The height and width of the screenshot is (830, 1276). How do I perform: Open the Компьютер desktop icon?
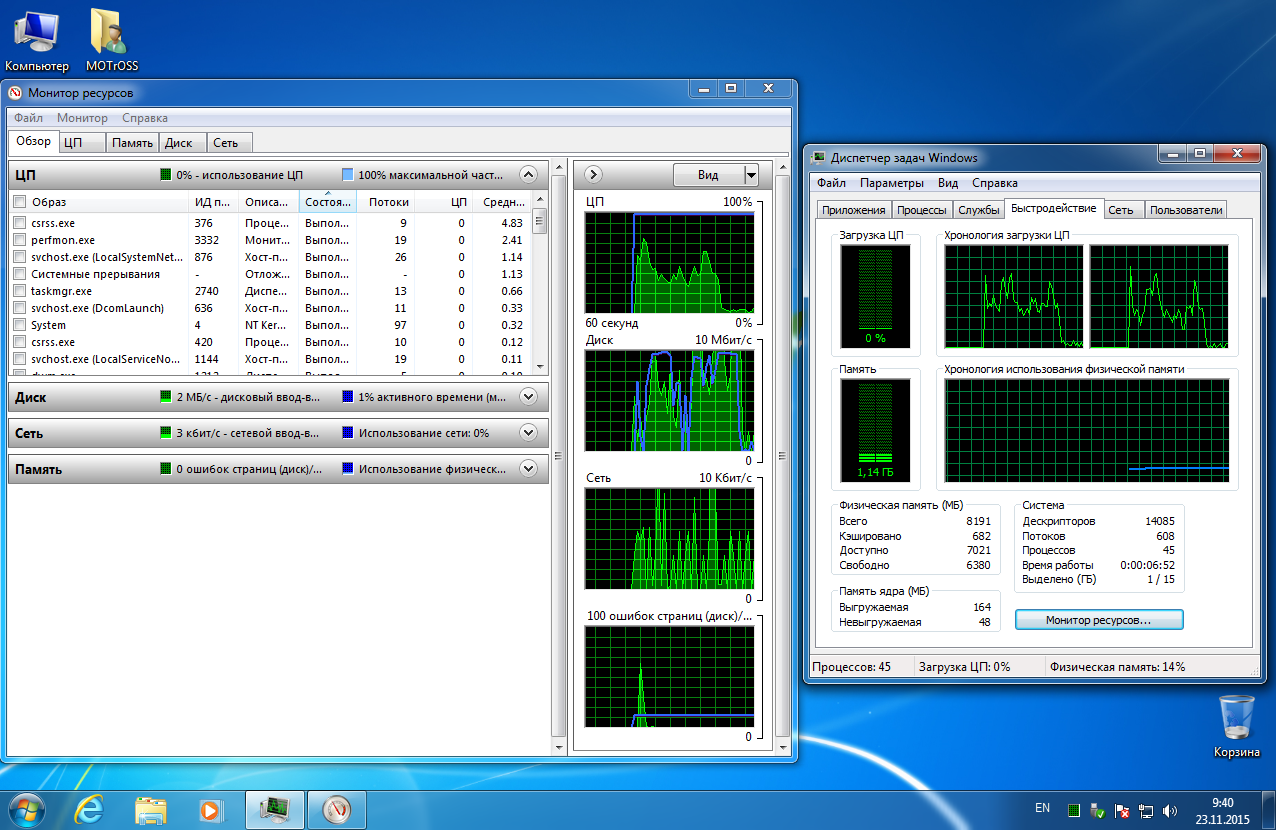click(36, 40)
